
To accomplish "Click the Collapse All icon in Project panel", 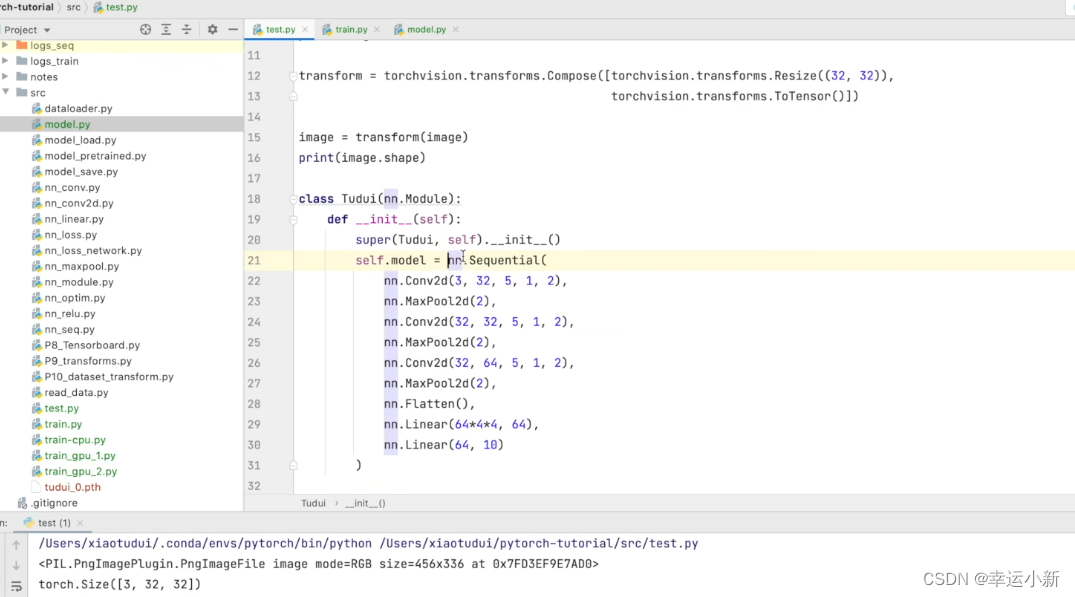I will click(187, 30).
